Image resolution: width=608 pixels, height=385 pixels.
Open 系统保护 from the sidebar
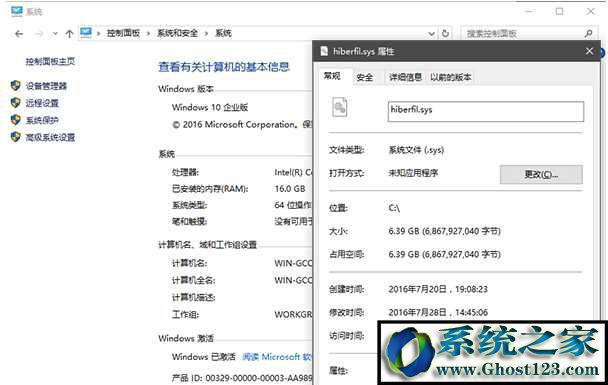point(42,120)
